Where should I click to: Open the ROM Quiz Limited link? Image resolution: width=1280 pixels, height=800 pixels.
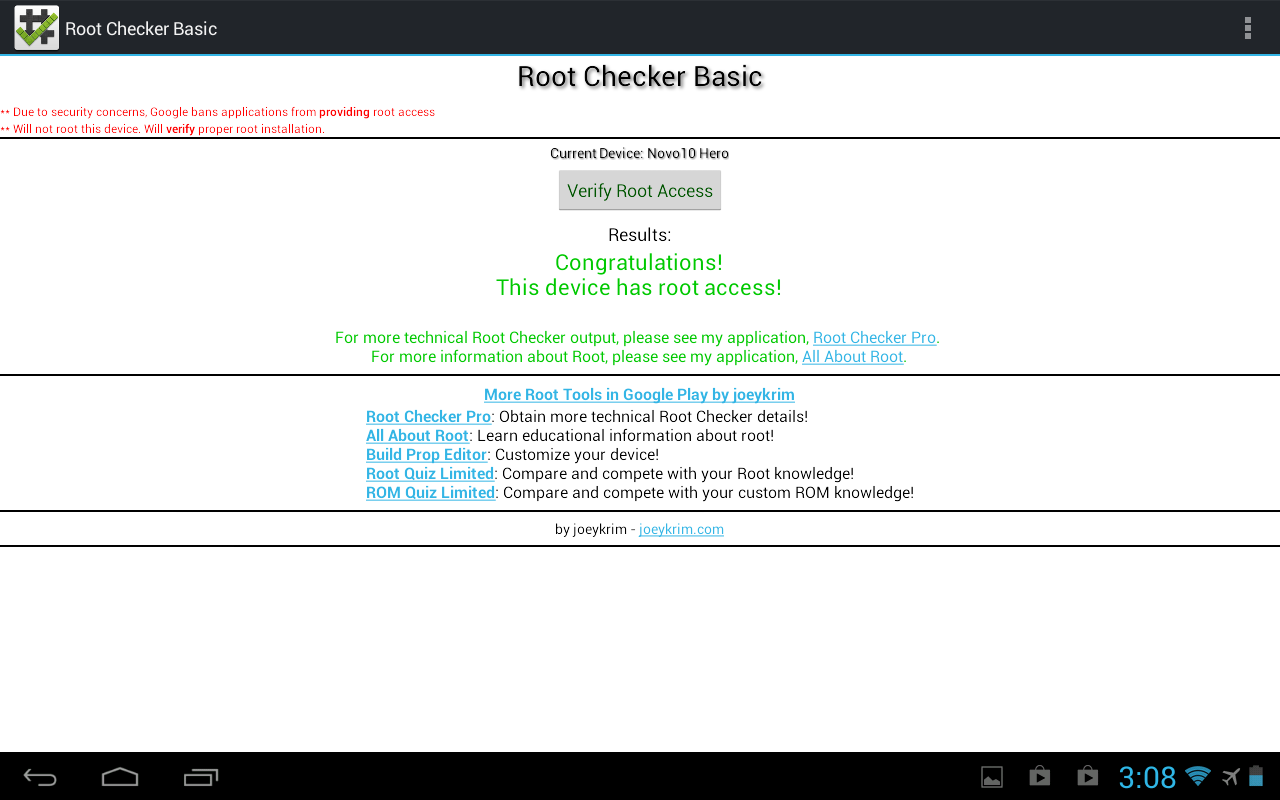pyautogui.click(x=430, y=493)
